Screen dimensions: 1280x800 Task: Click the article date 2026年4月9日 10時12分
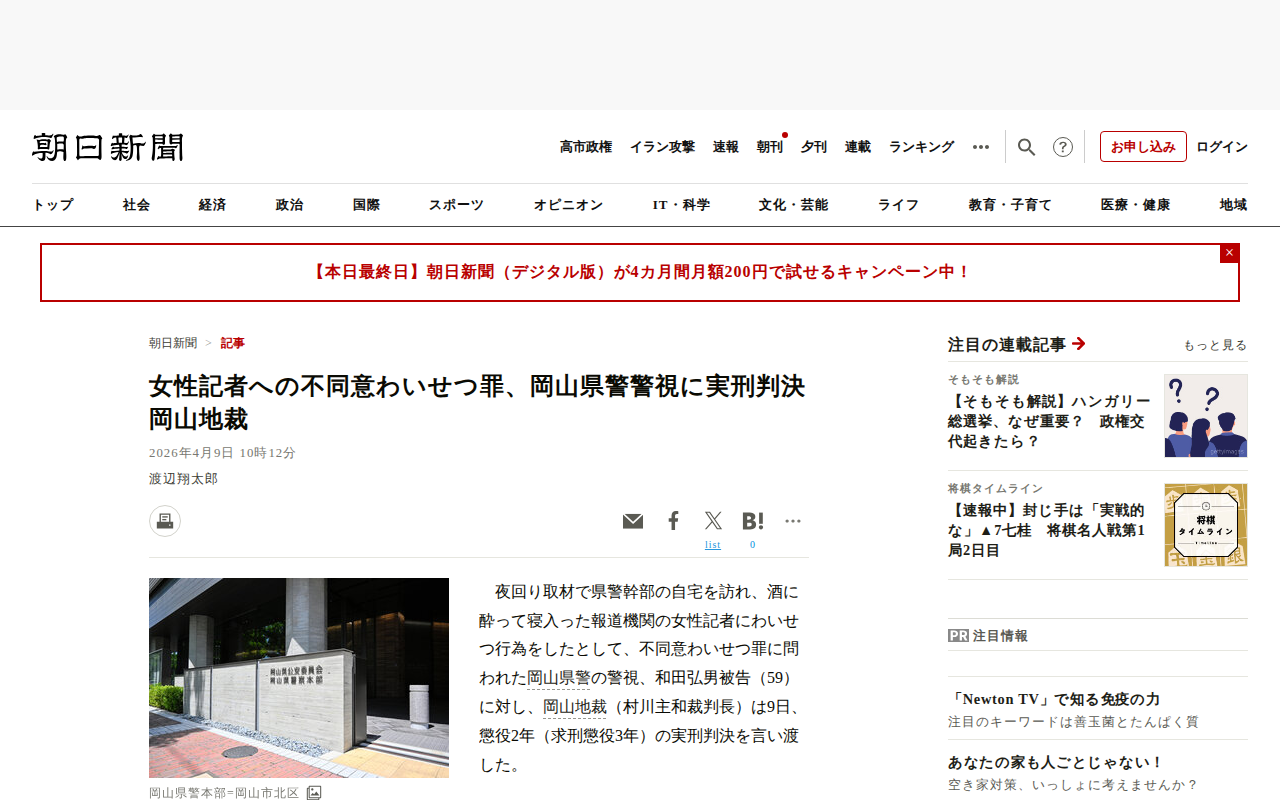pyautogui.click(x=222, y=453)
